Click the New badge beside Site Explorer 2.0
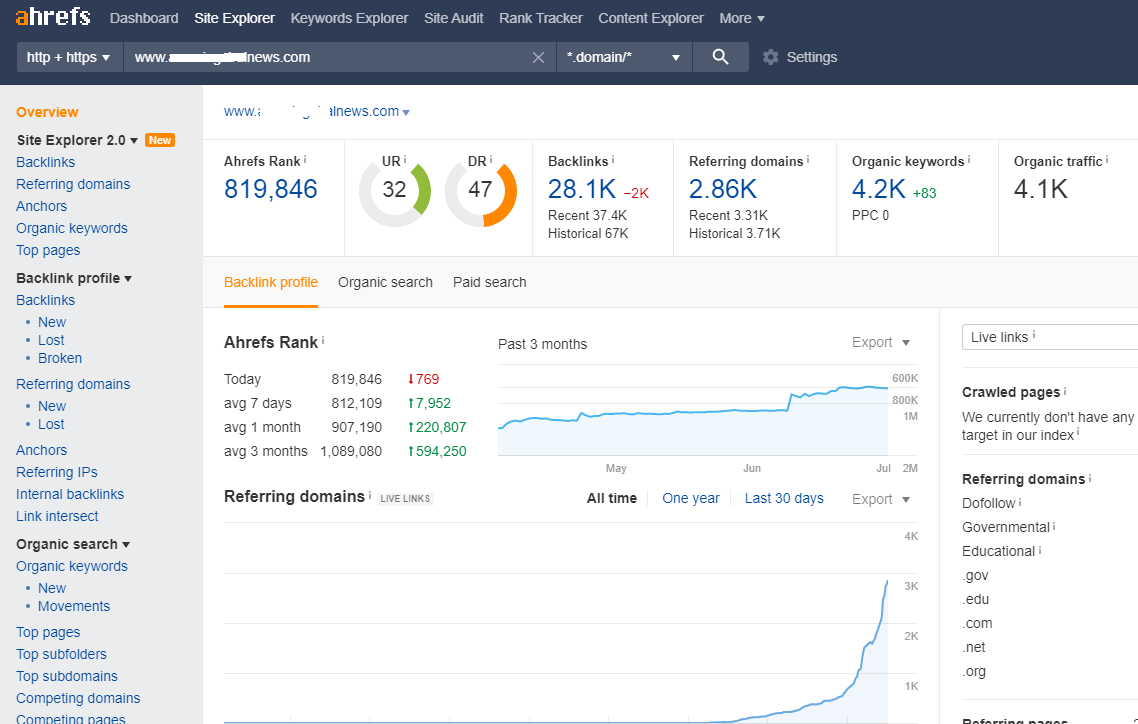The image size is (1138, 724). coord(160,140)
